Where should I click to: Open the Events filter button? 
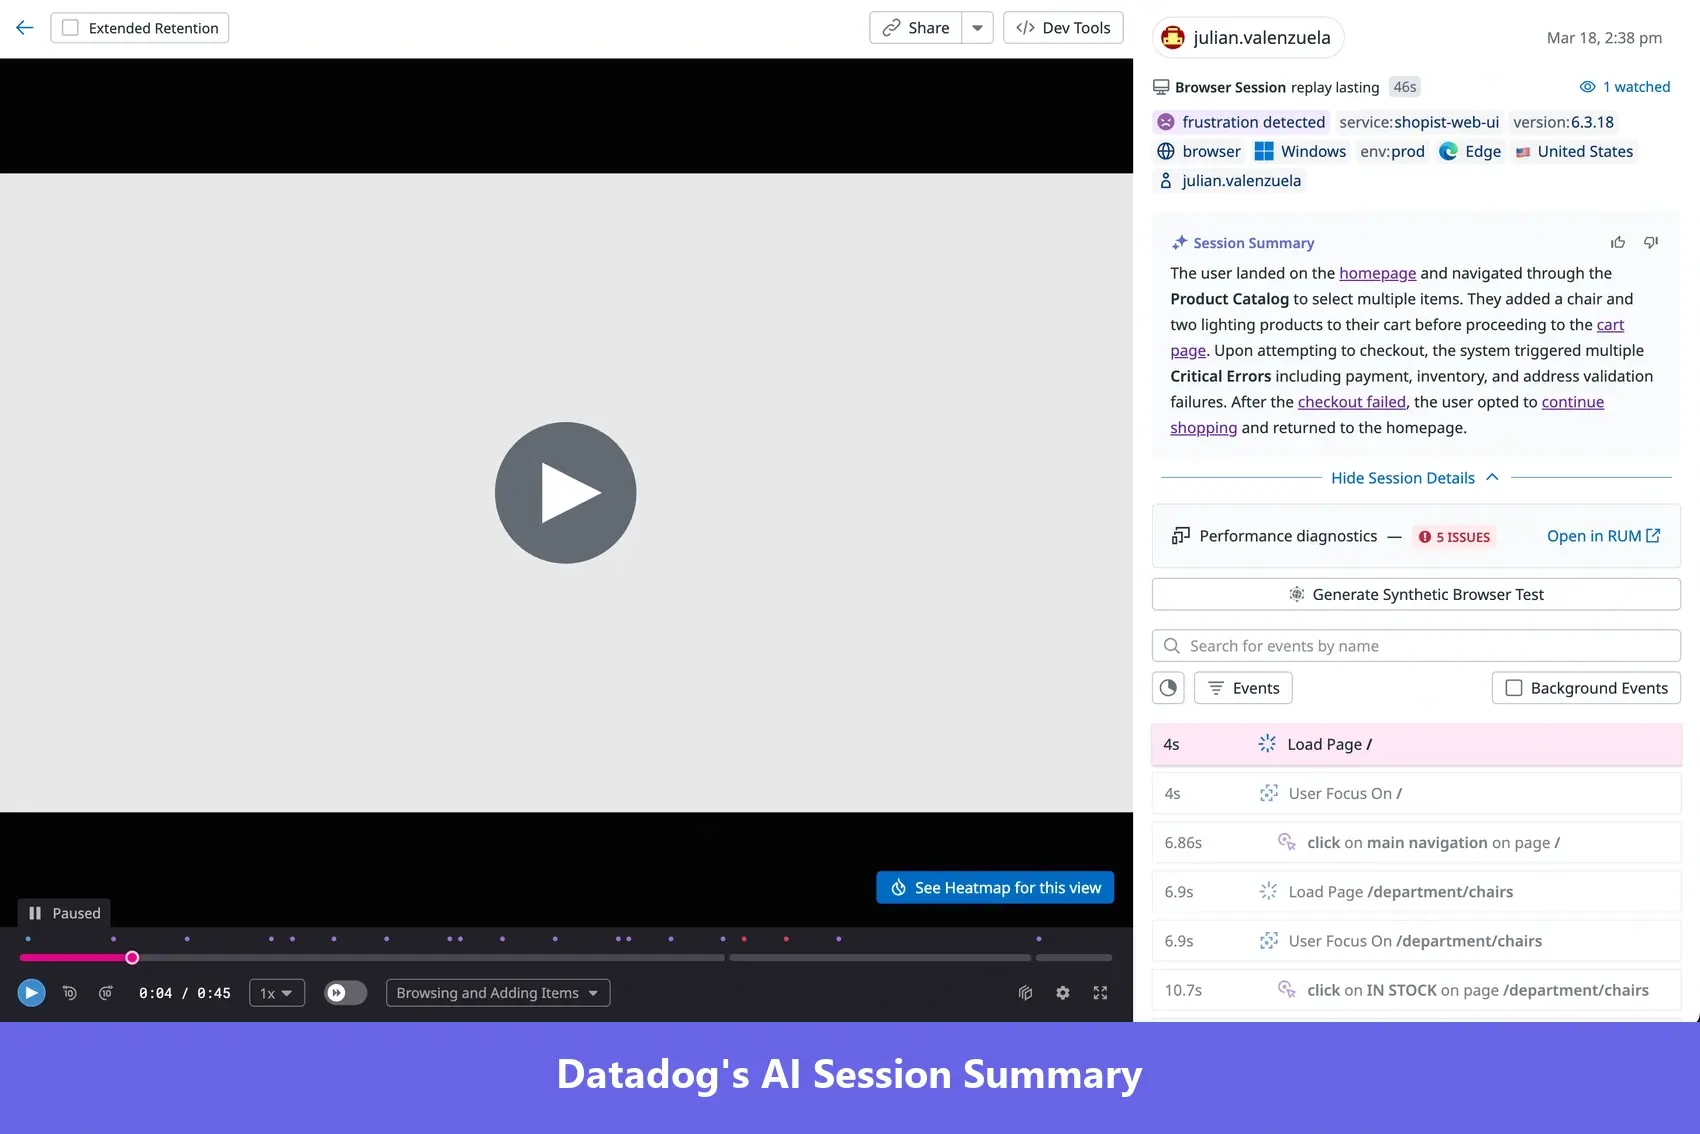pyautogui.click(x=1243, y=688)
